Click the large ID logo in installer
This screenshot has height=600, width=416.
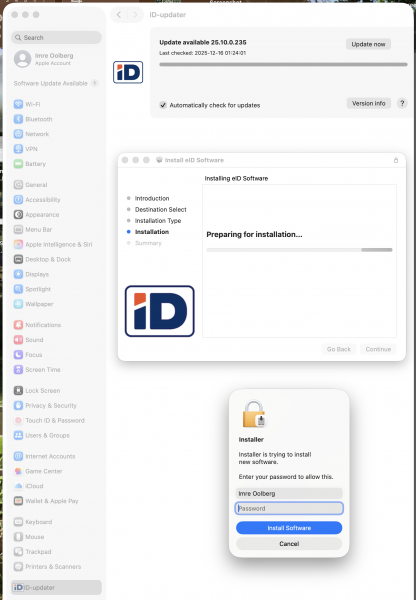(160, 311)
